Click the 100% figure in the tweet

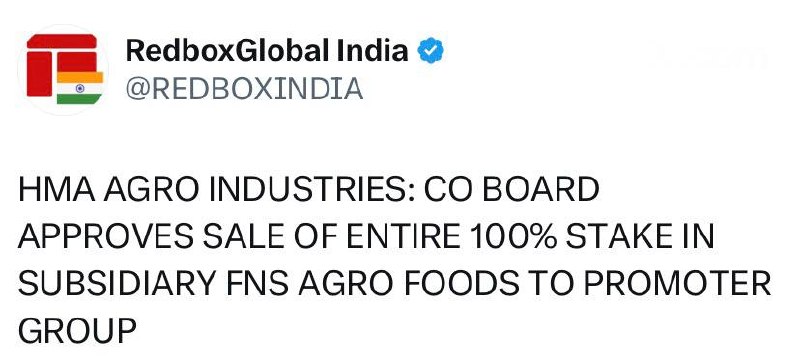tap(513, 237)
